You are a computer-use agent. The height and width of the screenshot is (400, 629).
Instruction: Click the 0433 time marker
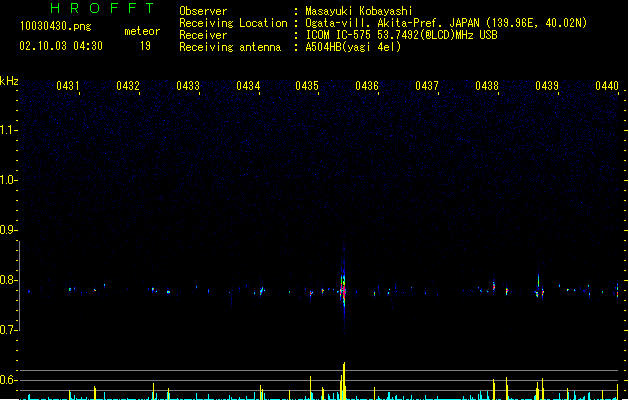[x=188, y=86]
